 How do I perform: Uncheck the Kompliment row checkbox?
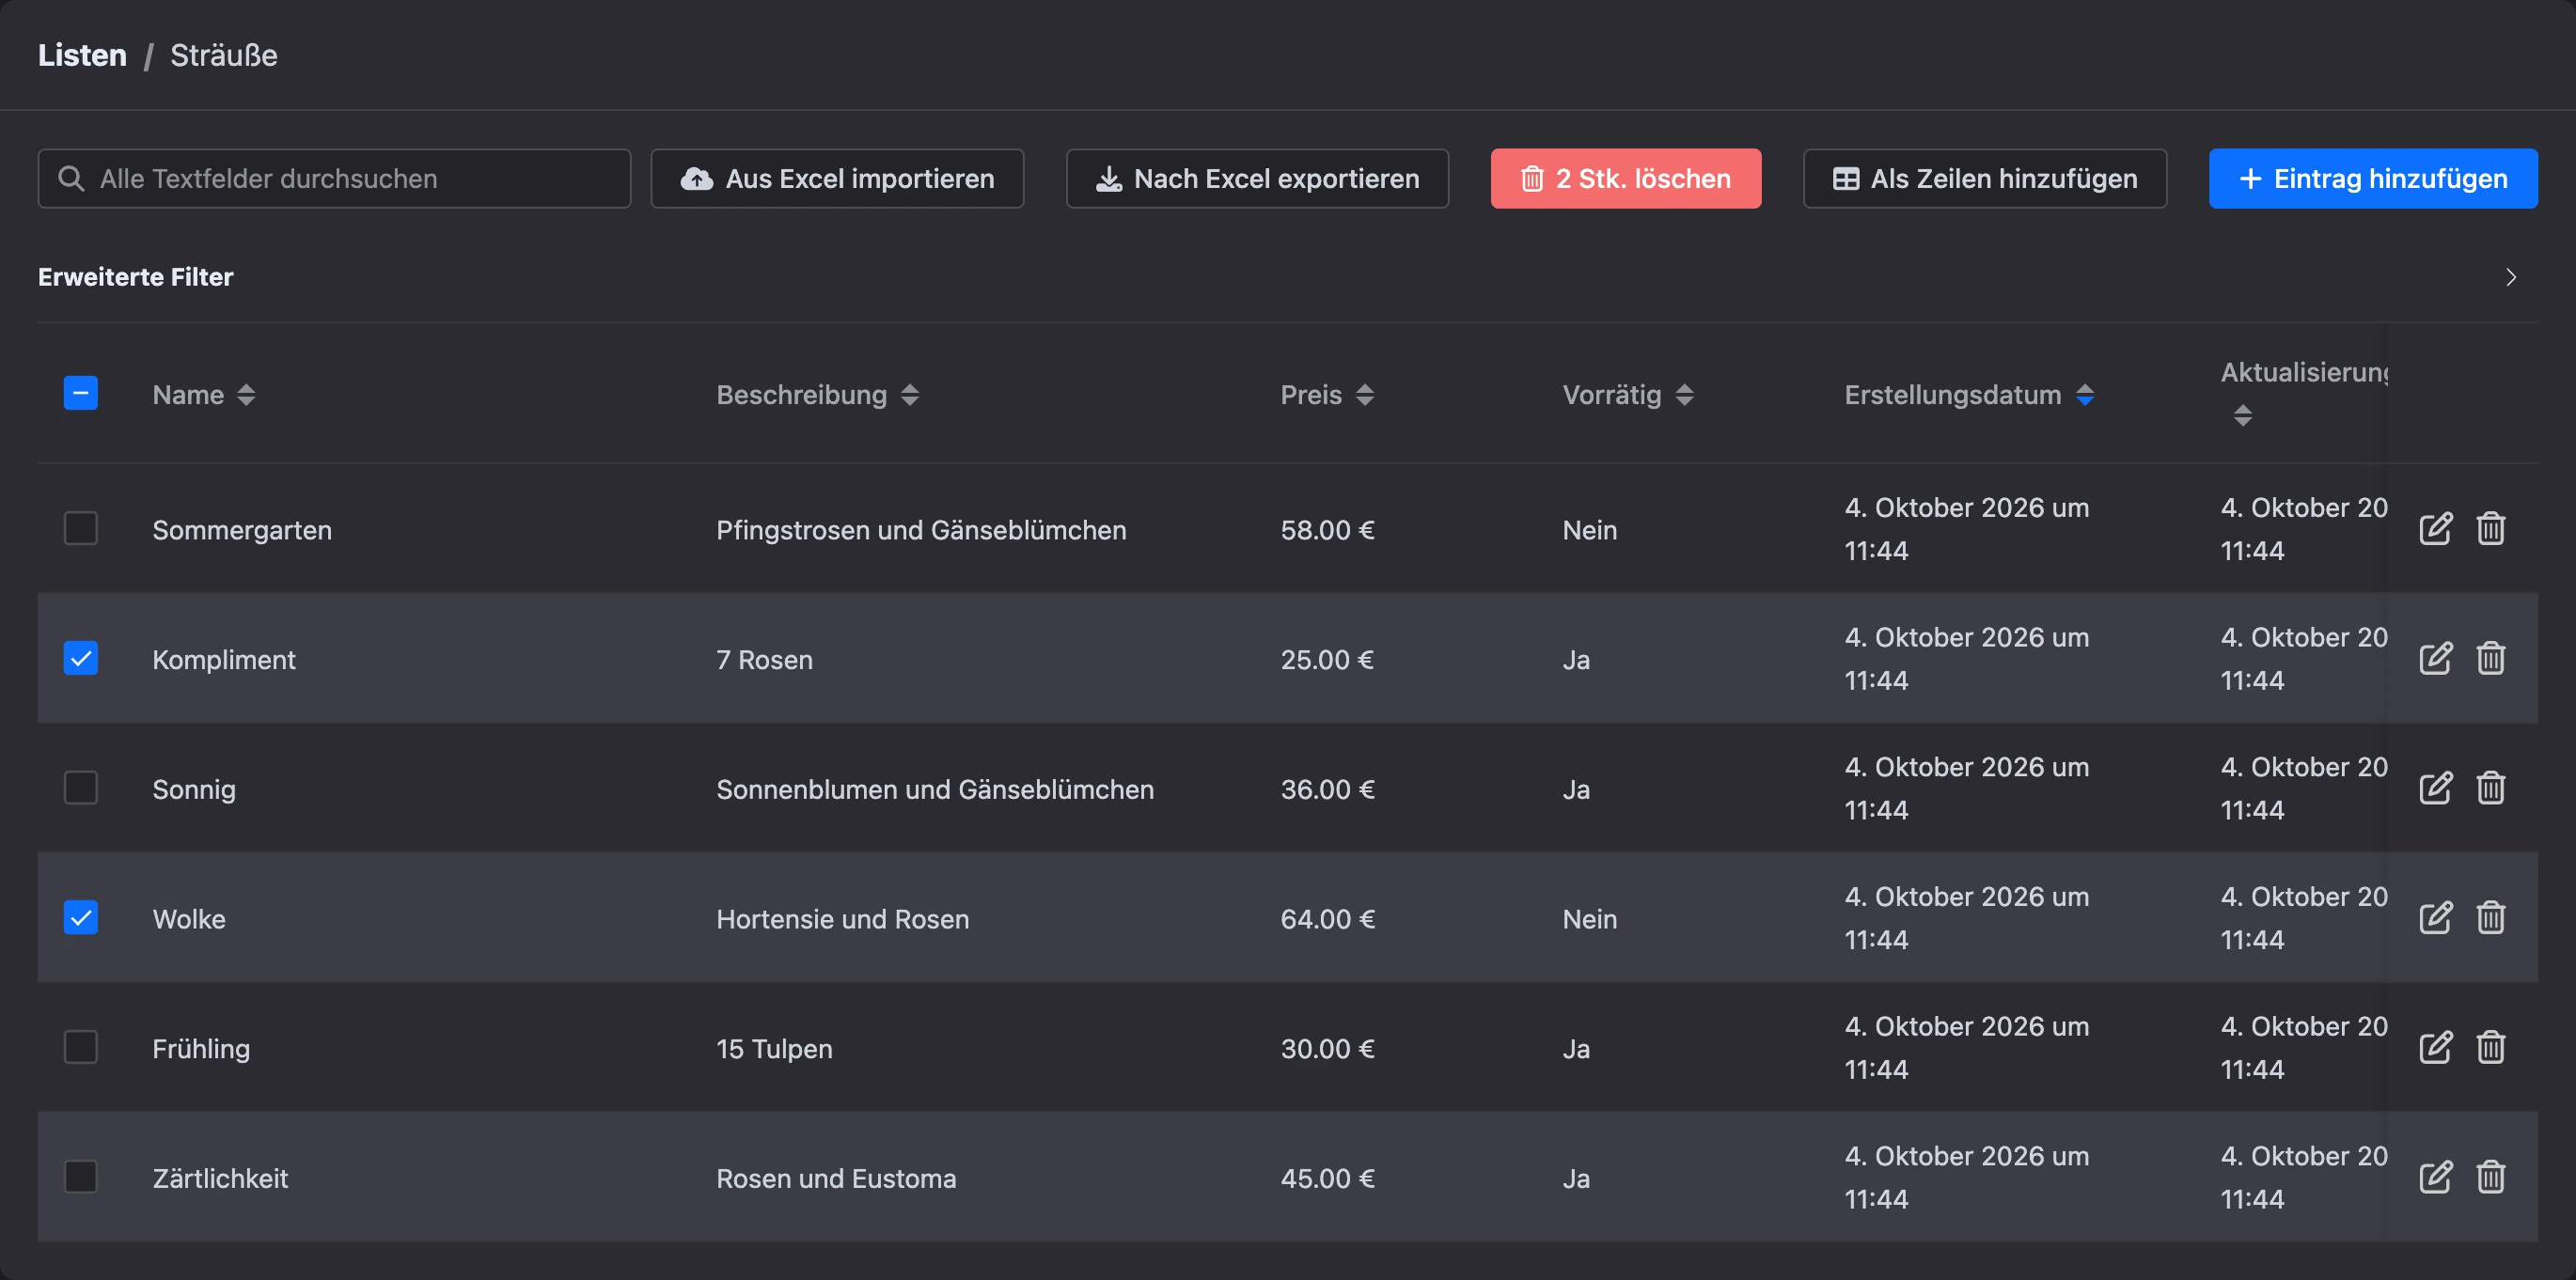pos(81,658)
